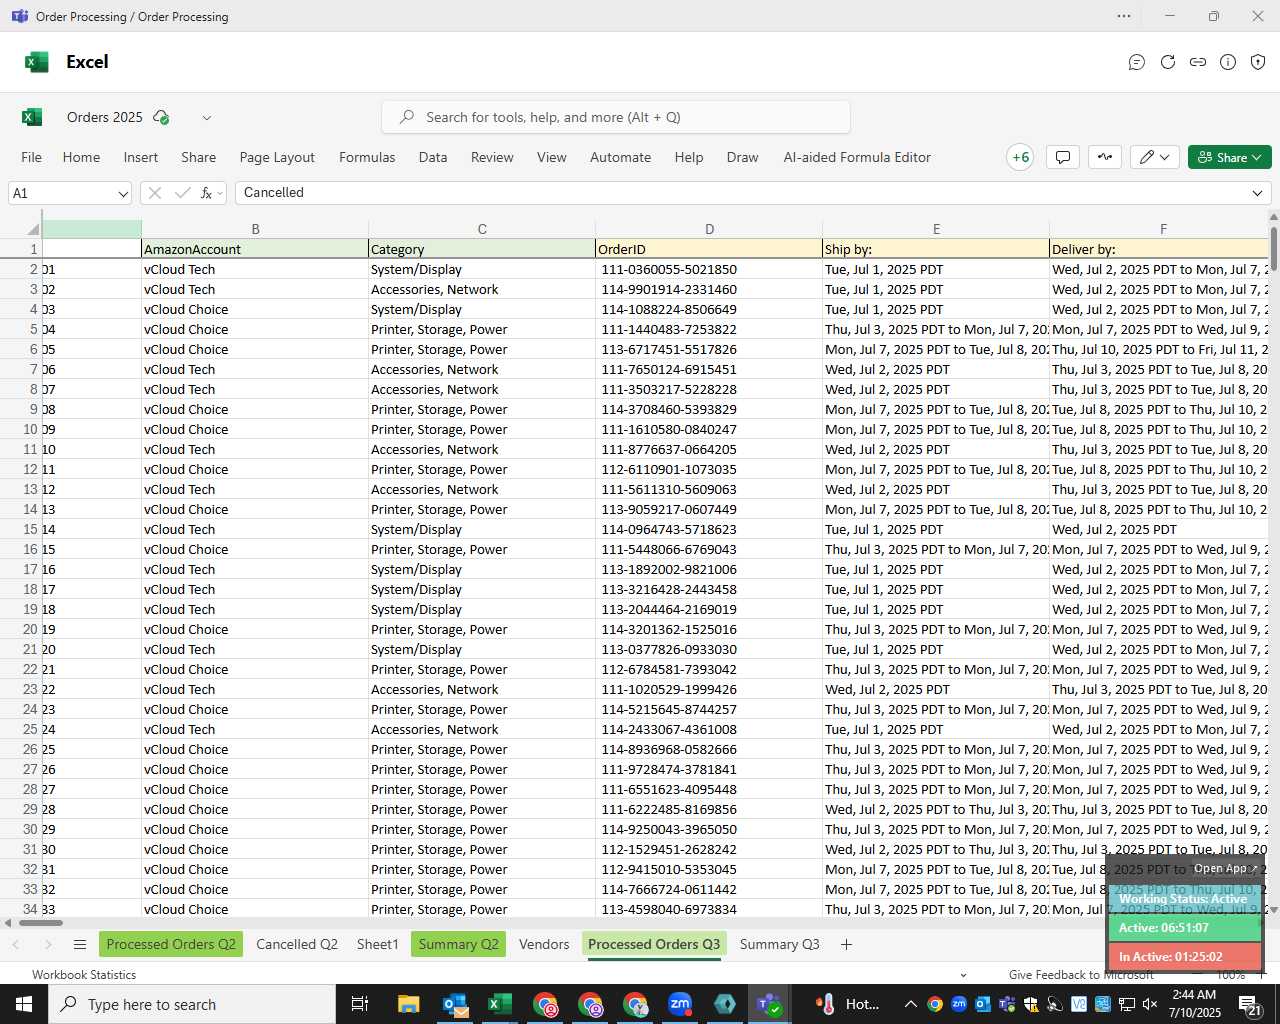
Task: Open Outlook from the taskbar
Action: point(456,1004)
